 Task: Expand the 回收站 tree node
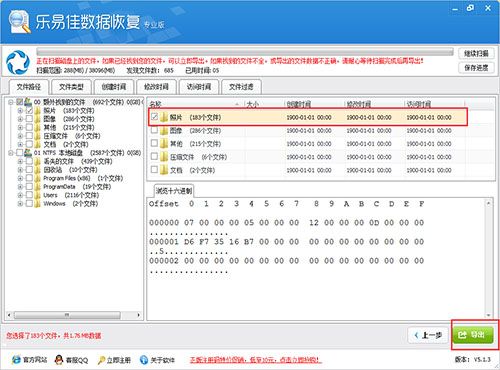tap(20, 170)
